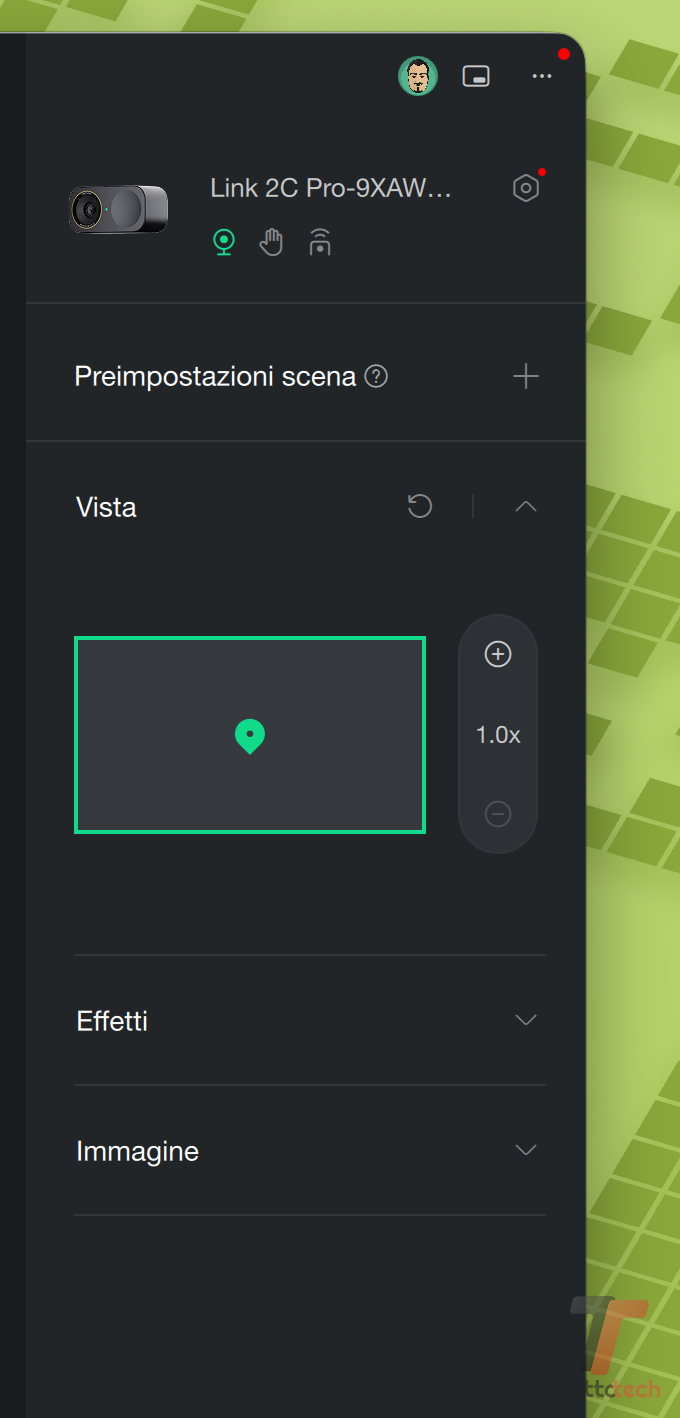
Task: Click the Link 2C Pro device name
Action: tap(331, 188)
